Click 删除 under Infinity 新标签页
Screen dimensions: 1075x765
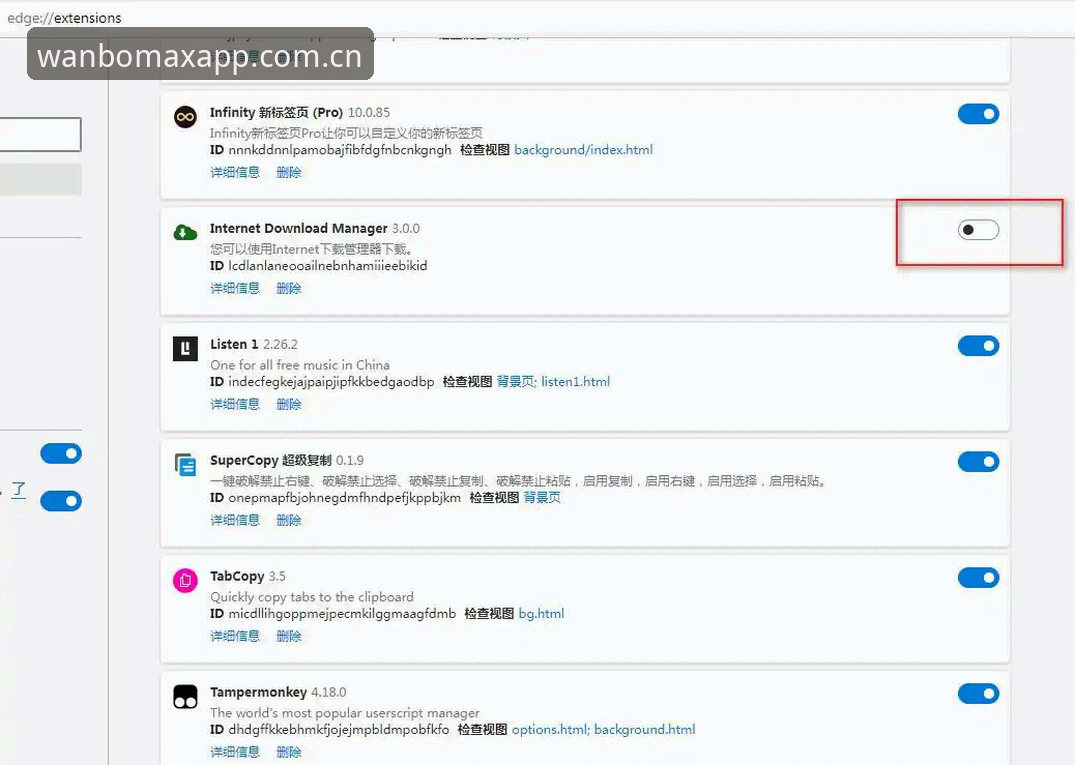289,172
